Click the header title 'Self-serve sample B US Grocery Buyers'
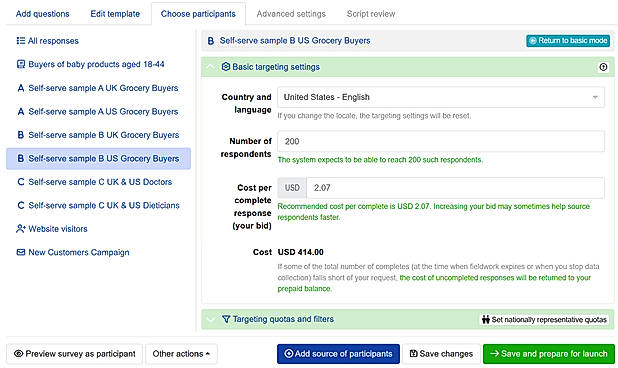The width and height of the screenshot is (618, 368). tap(295, 41)
